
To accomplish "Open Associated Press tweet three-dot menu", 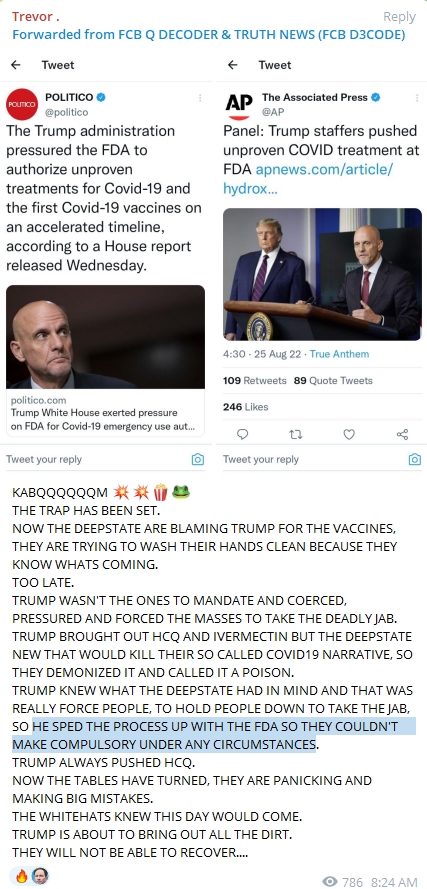I will pos(417,98).
